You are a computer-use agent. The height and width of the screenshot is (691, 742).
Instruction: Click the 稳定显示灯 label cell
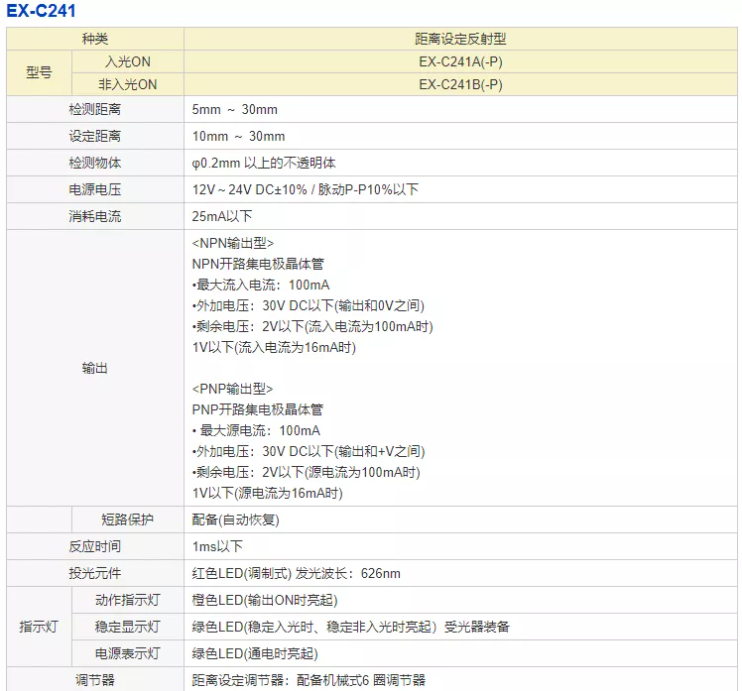[128, 627]
